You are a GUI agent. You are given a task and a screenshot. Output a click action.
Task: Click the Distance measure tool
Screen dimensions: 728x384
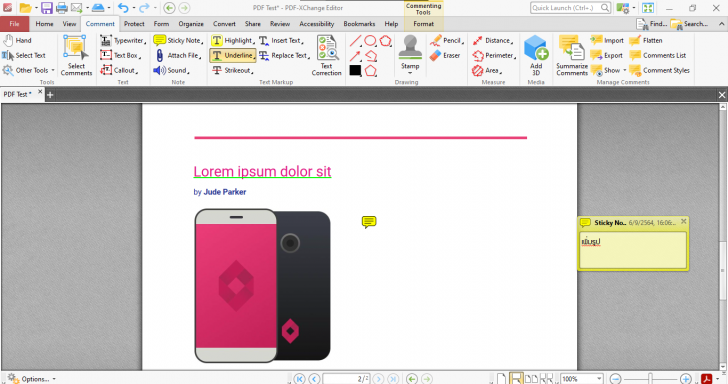pyautogui.click(x=493, y=40)
